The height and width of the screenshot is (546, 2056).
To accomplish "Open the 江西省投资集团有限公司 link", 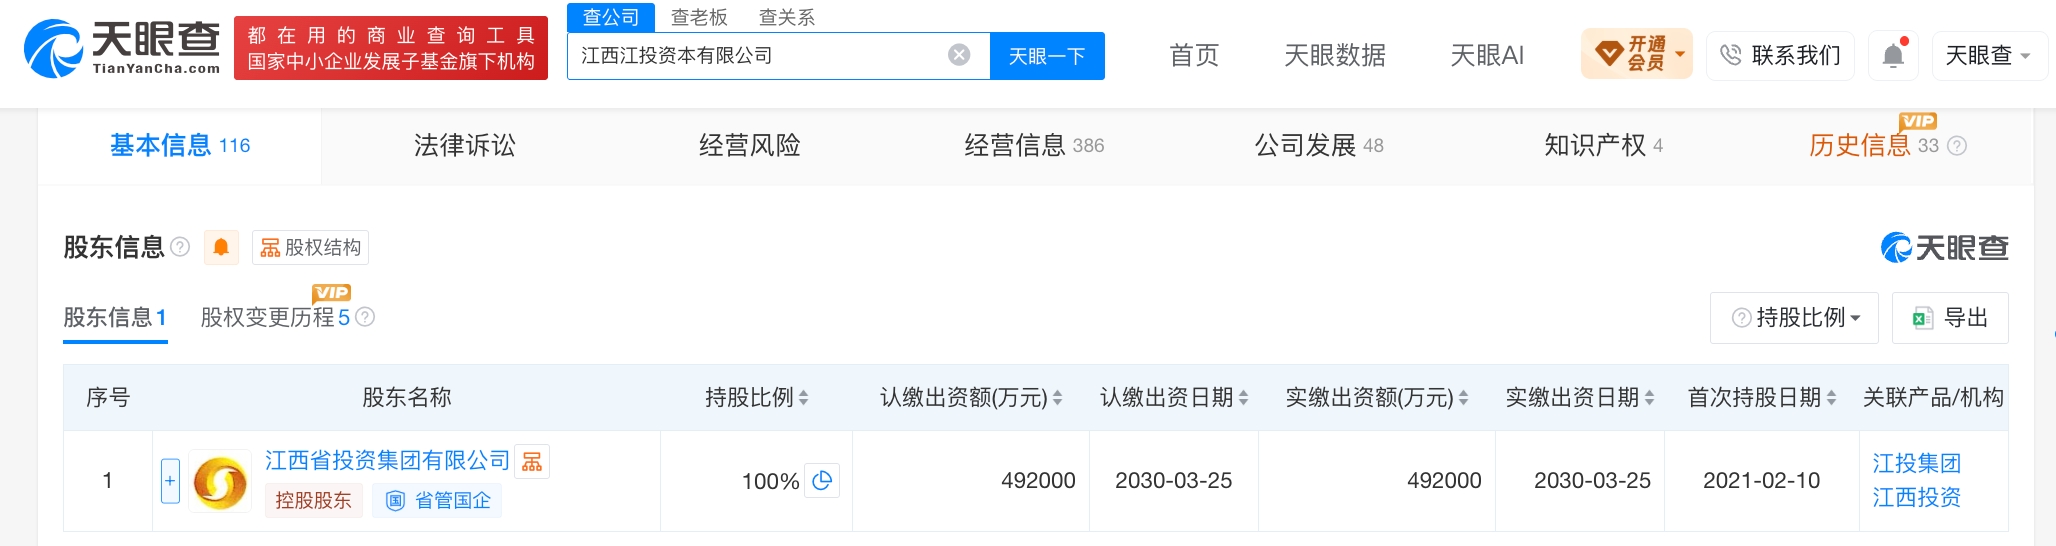I will click(x=387, y=461).
